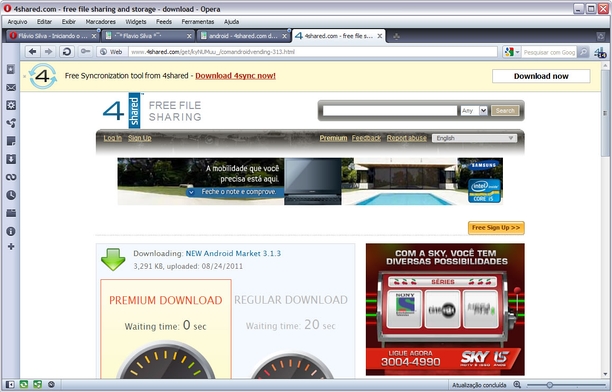Focus the 4shared search input field

click(x=390, y=111)
